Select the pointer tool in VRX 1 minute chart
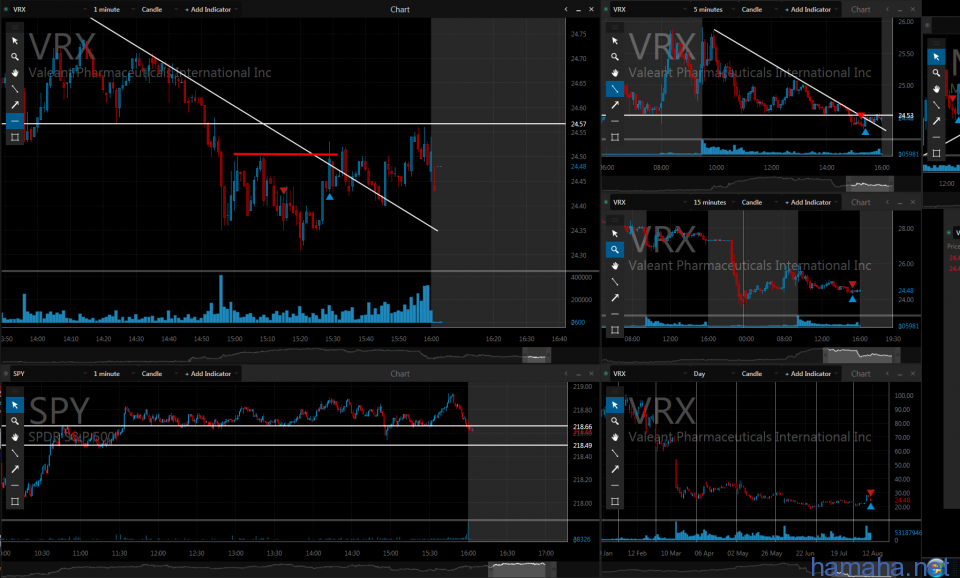The image size is (960, 578). [x=15, y=40]
